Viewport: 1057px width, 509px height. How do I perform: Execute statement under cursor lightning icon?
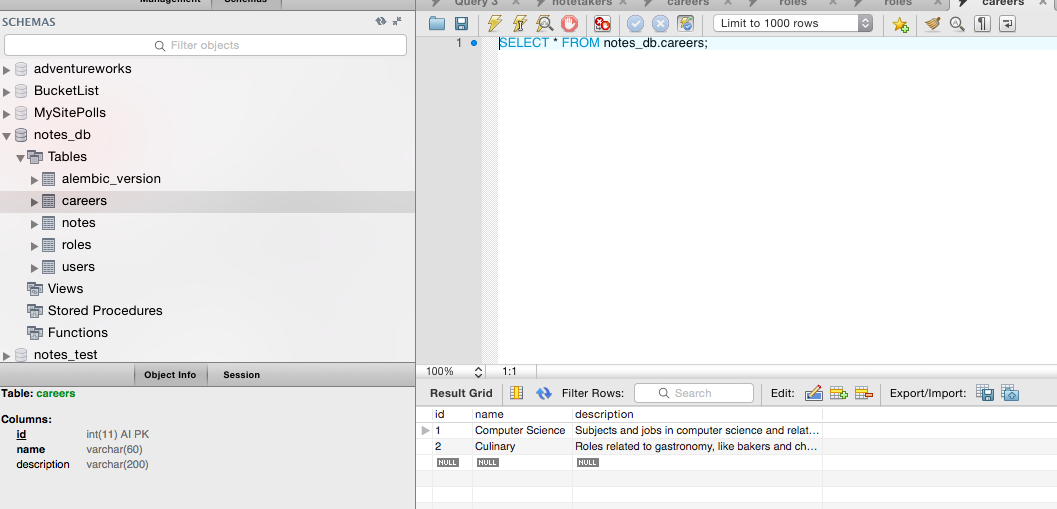click(x=519, y=24)
